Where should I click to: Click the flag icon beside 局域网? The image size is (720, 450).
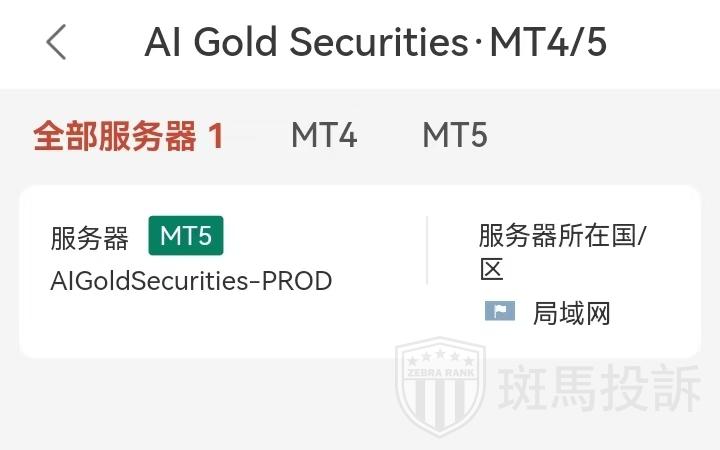[499, 312]
